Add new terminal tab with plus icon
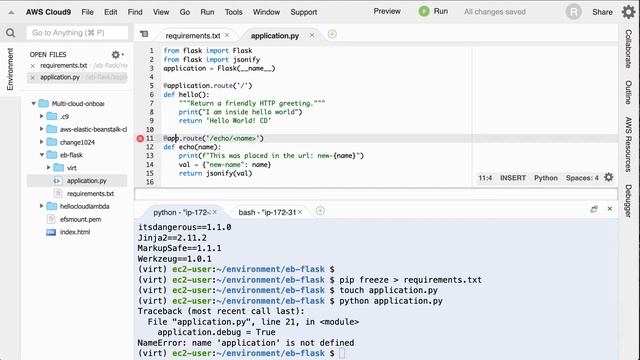Screen dimensions: 640x360 point(320,211)
